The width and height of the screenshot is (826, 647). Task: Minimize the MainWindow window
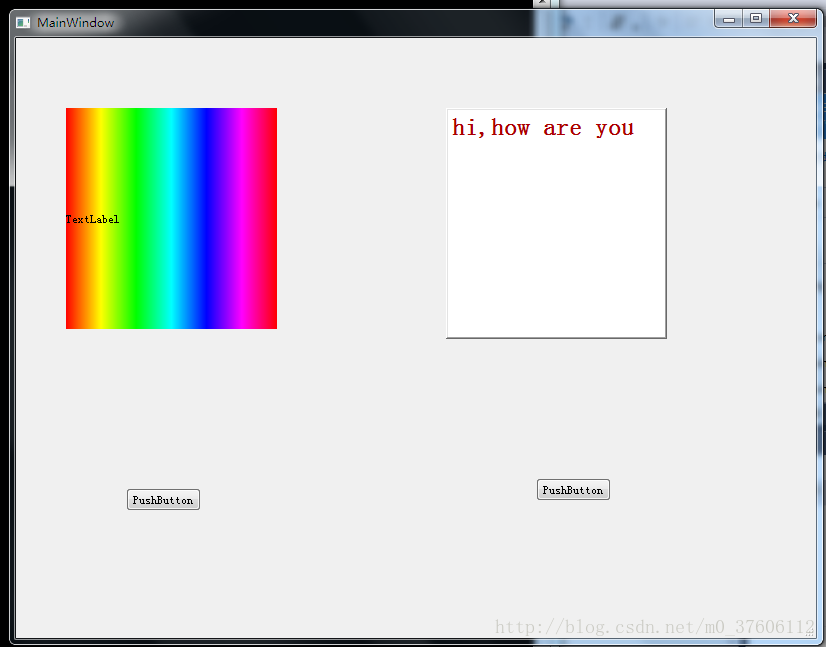(x=729, y=19)
